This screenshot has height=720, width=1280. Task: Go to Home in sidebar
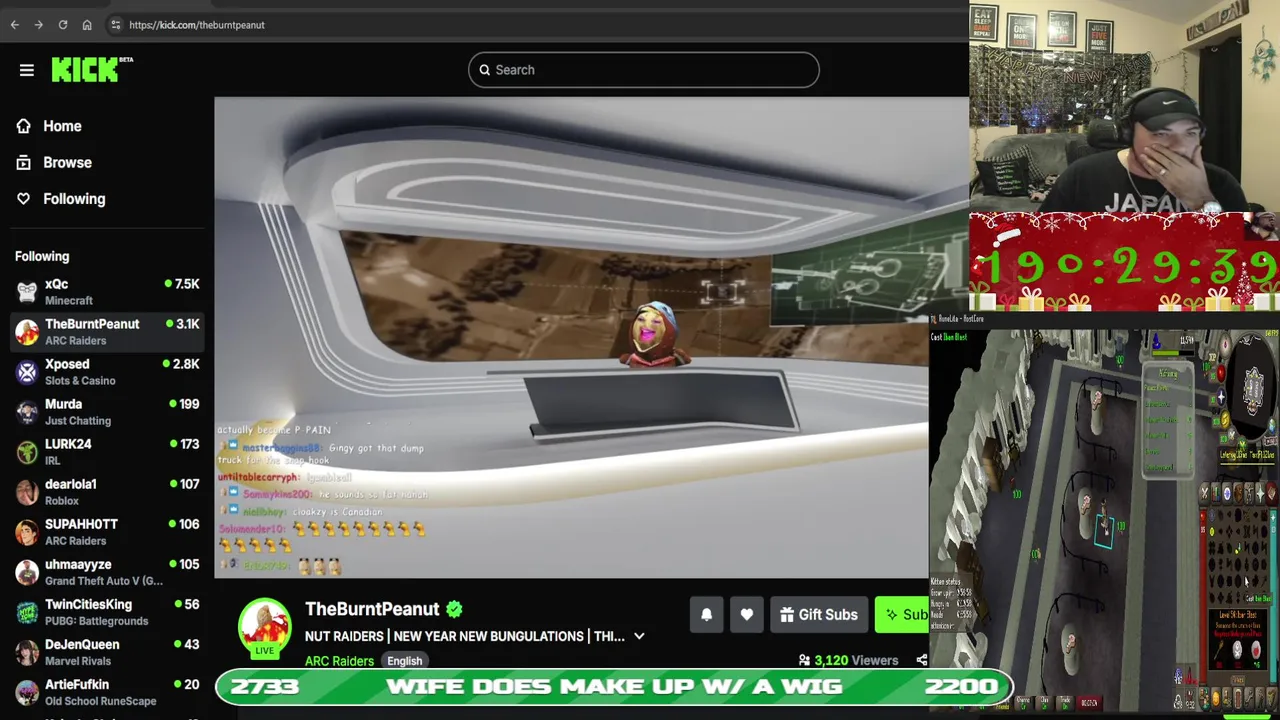click(62, 126)
